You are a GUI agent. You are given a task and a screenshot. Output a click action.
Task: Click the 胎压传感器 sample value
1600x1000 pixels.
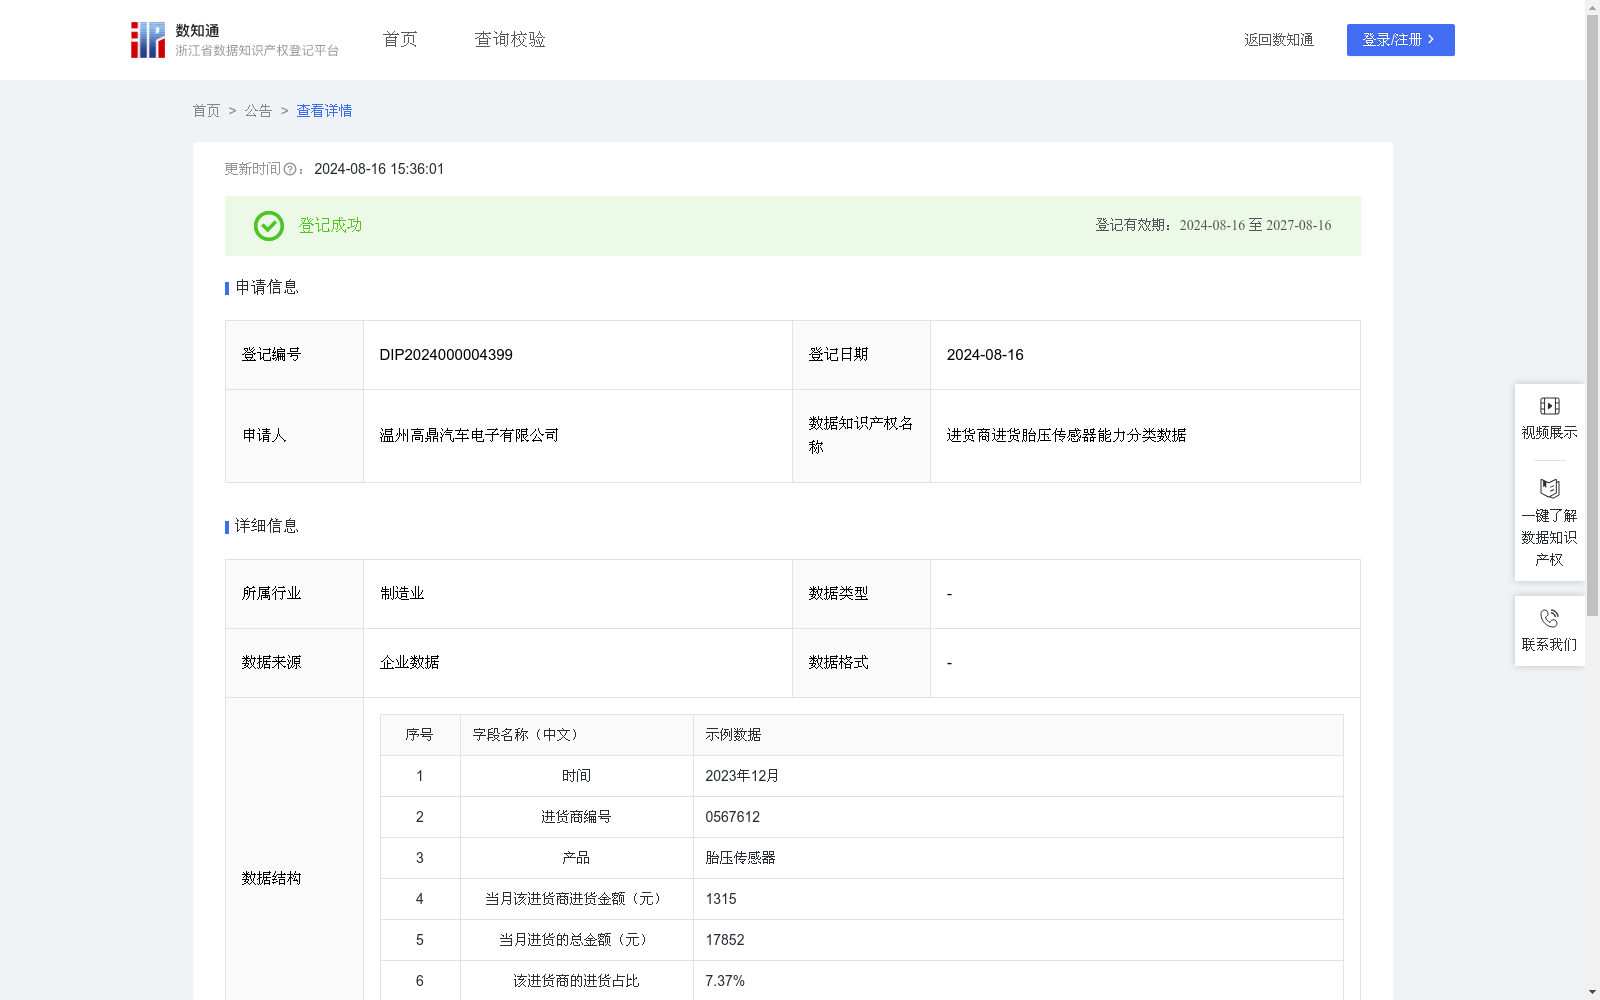pyautogui.click(x=740, y=858)
